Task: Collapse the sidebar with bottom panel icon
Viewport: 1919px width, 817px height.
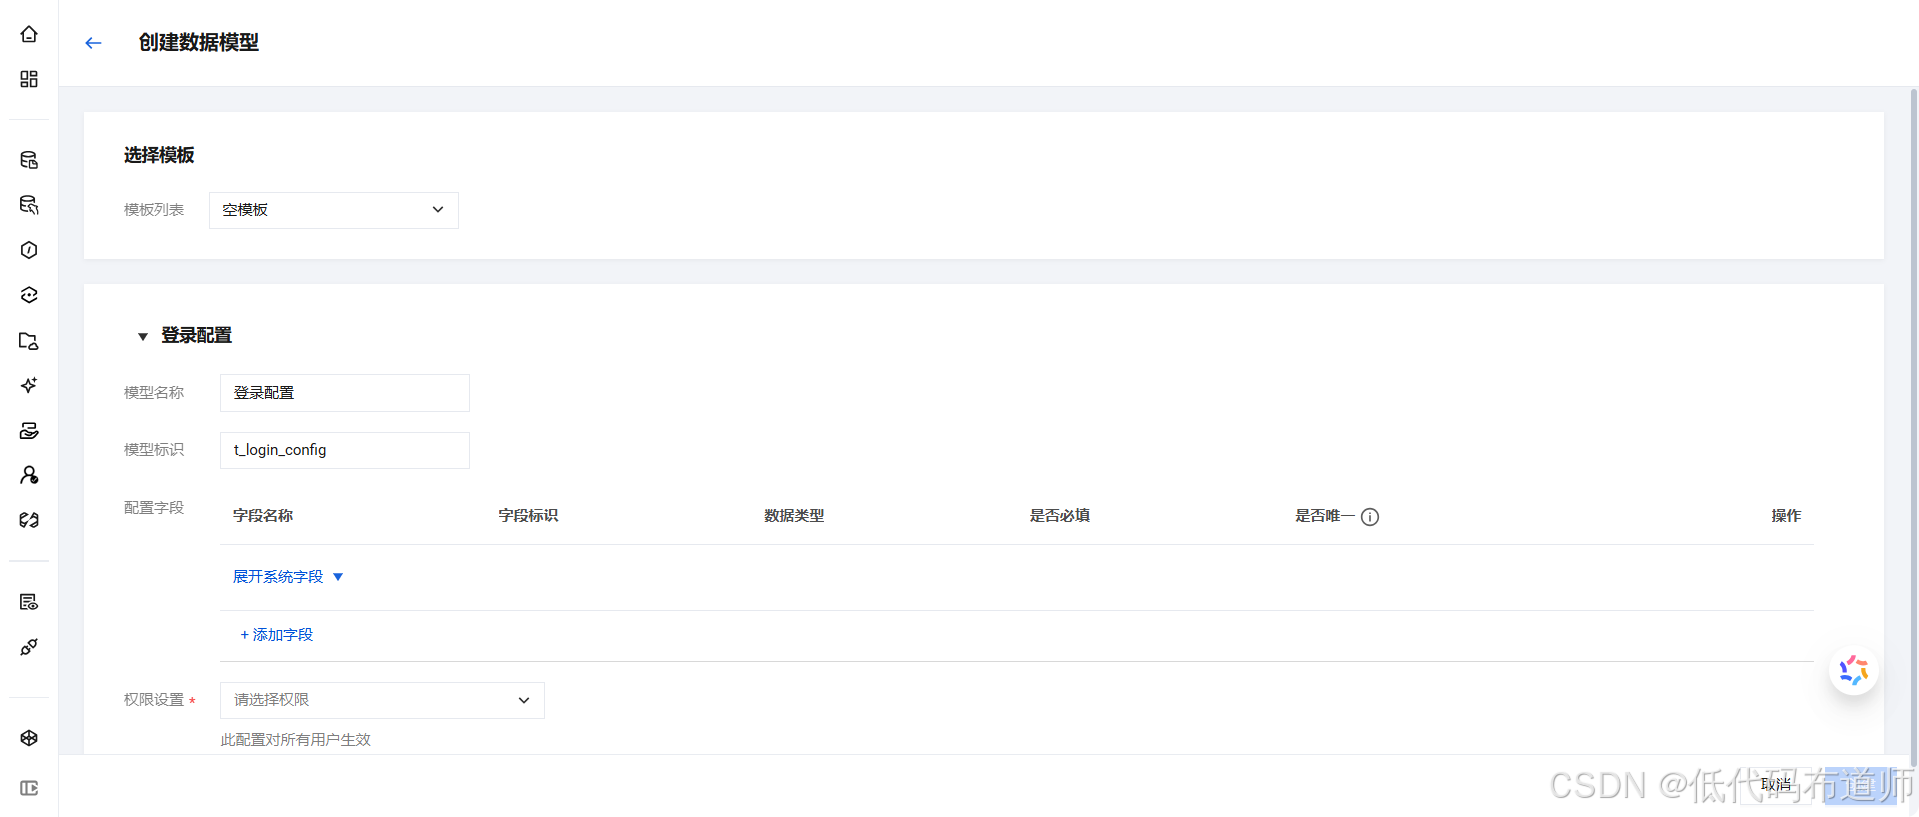Action: 29,788
